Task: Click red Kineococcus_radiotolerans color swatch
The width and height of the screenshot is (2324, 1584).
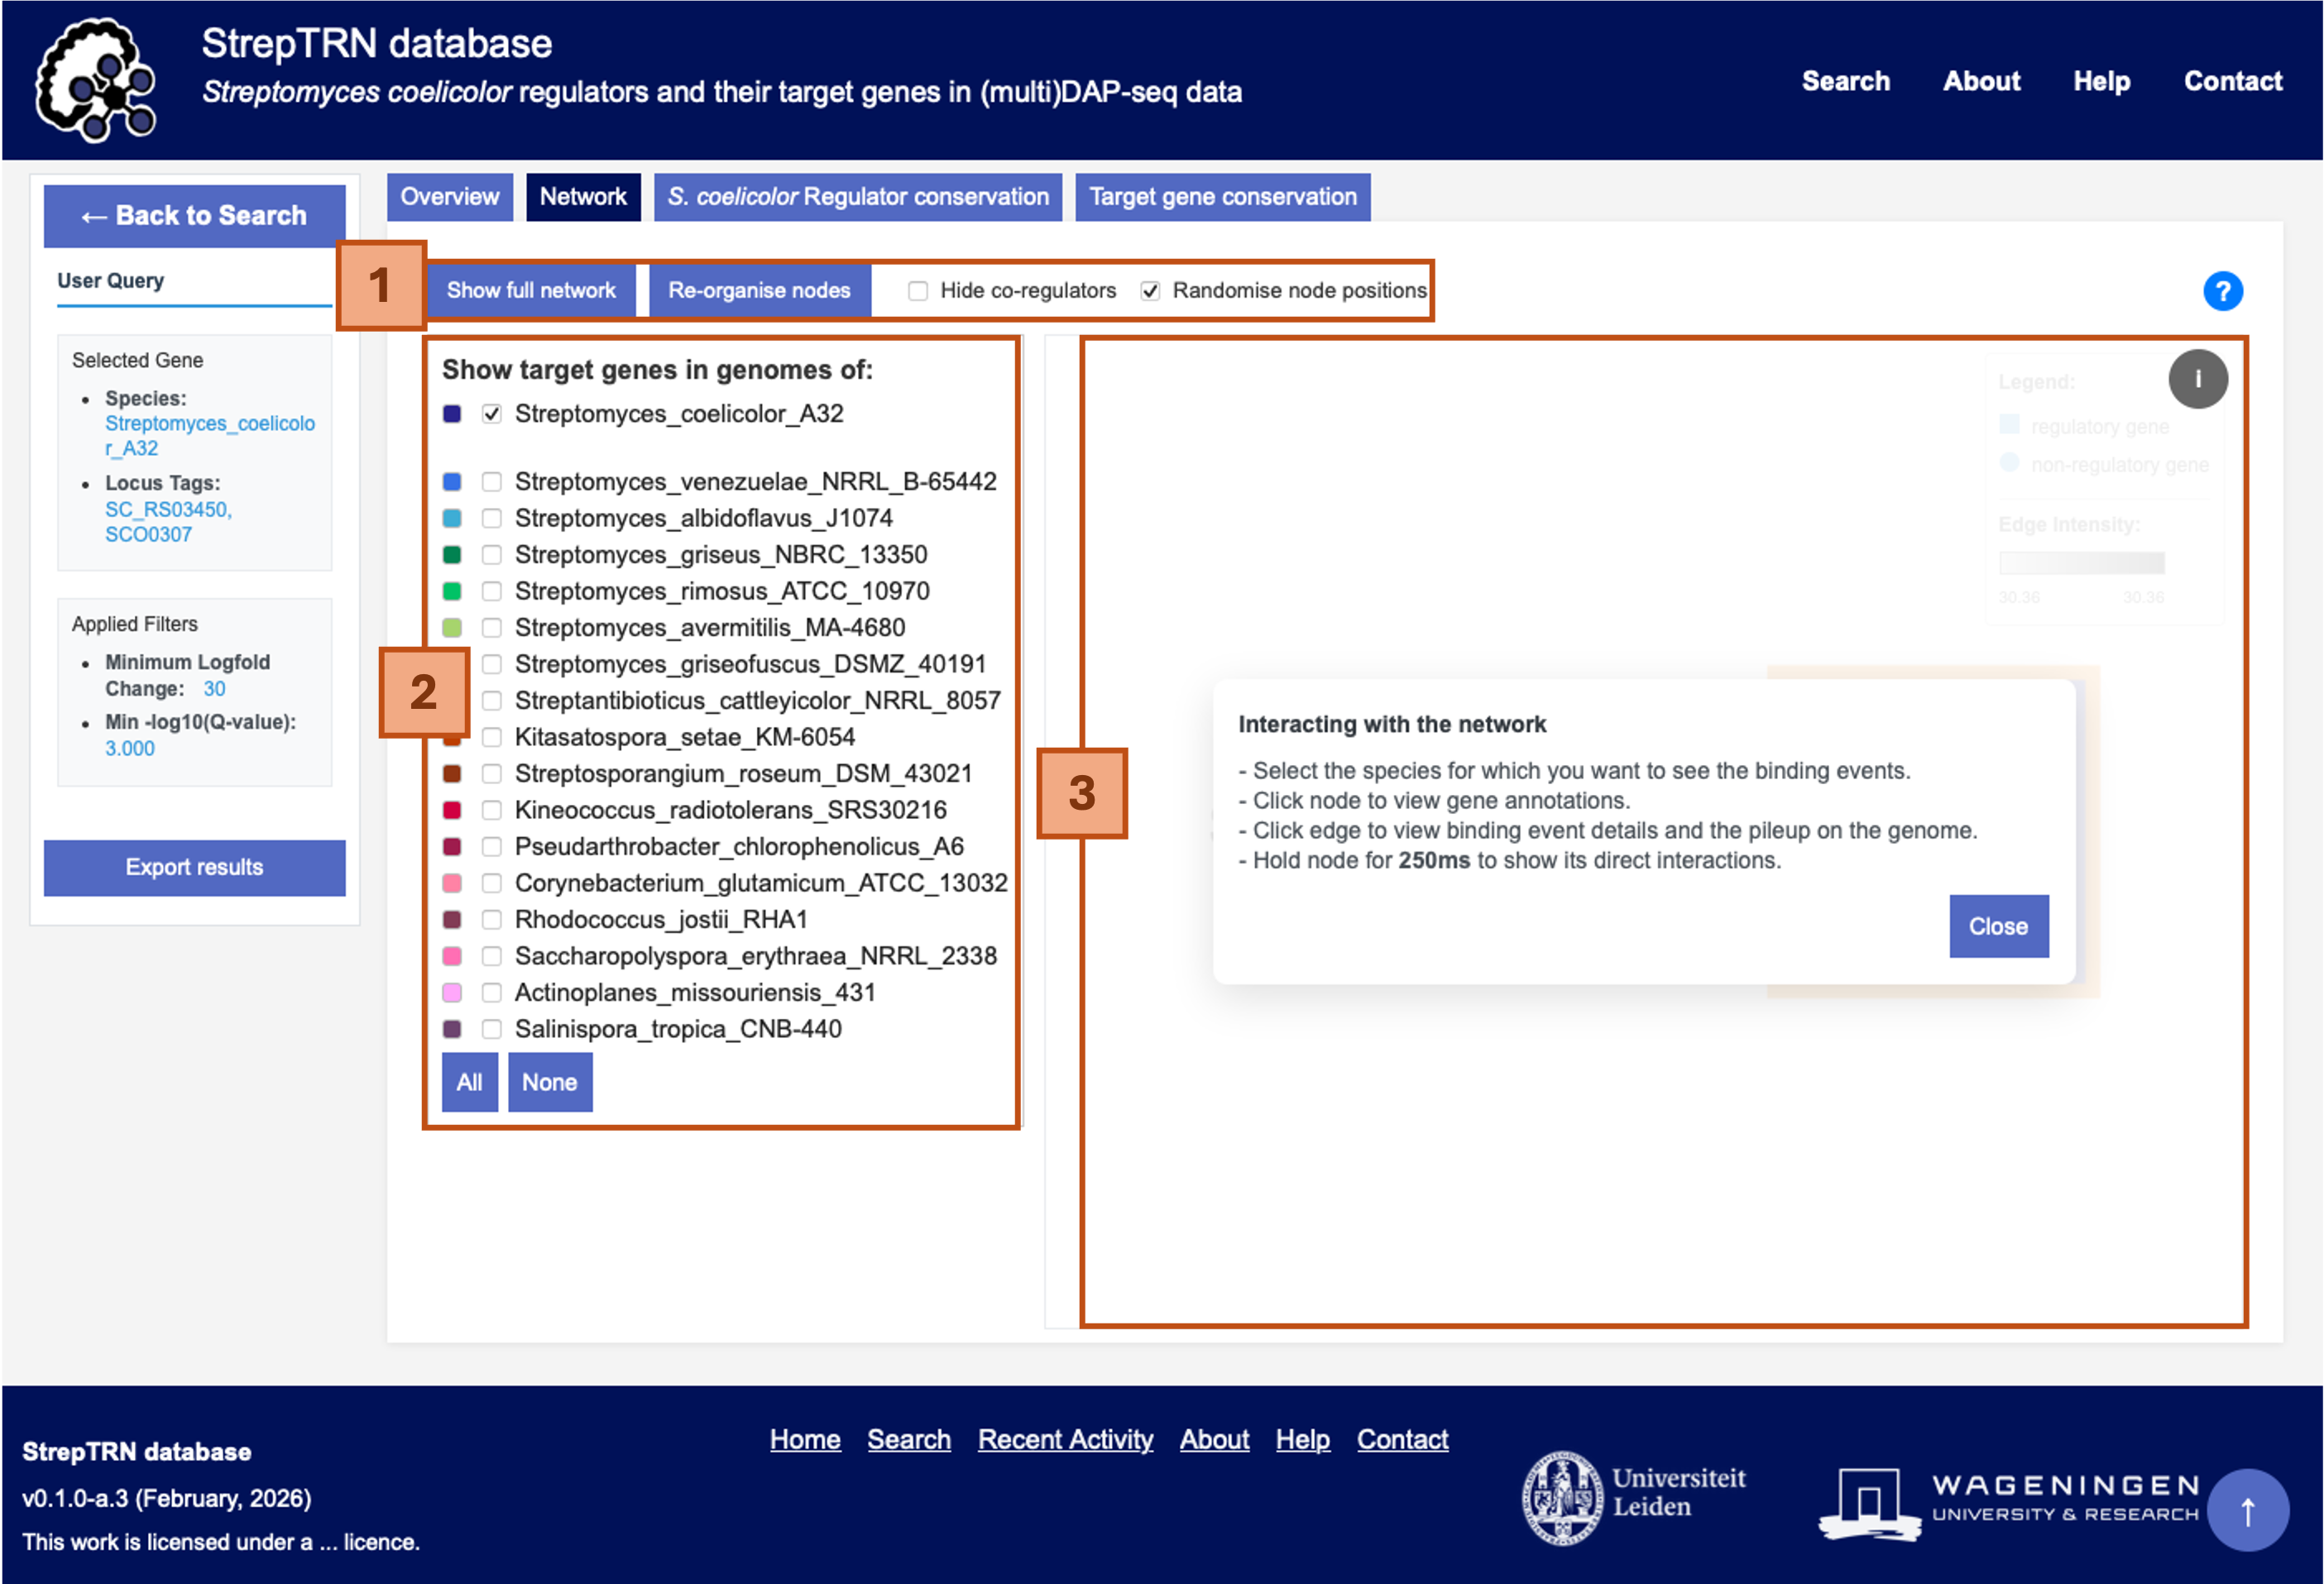Action: click(x=452, y=810)
